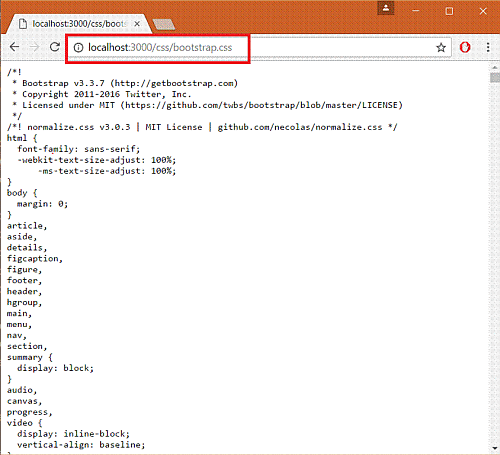500x455 pixels.
Task: Bookmark this page with the star icon
Action: (441, 48)
